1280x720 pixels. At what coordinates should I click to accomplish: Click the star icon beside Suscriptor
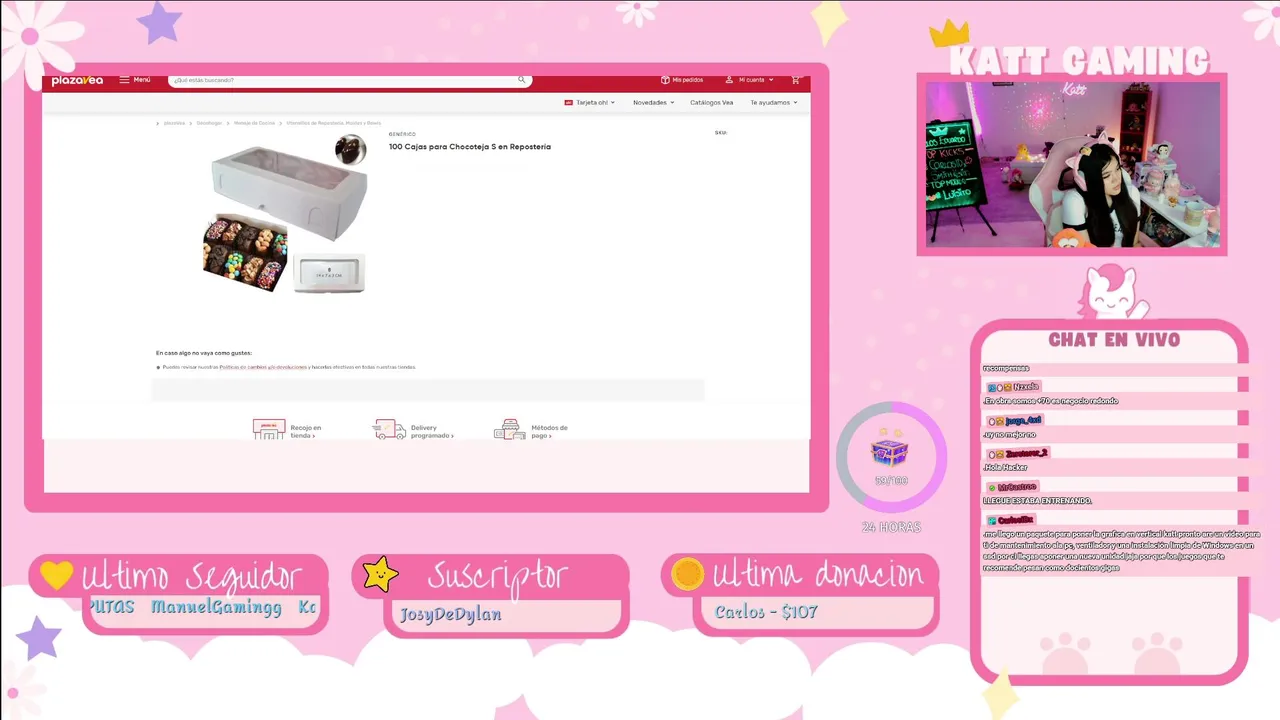coord(380,575)
